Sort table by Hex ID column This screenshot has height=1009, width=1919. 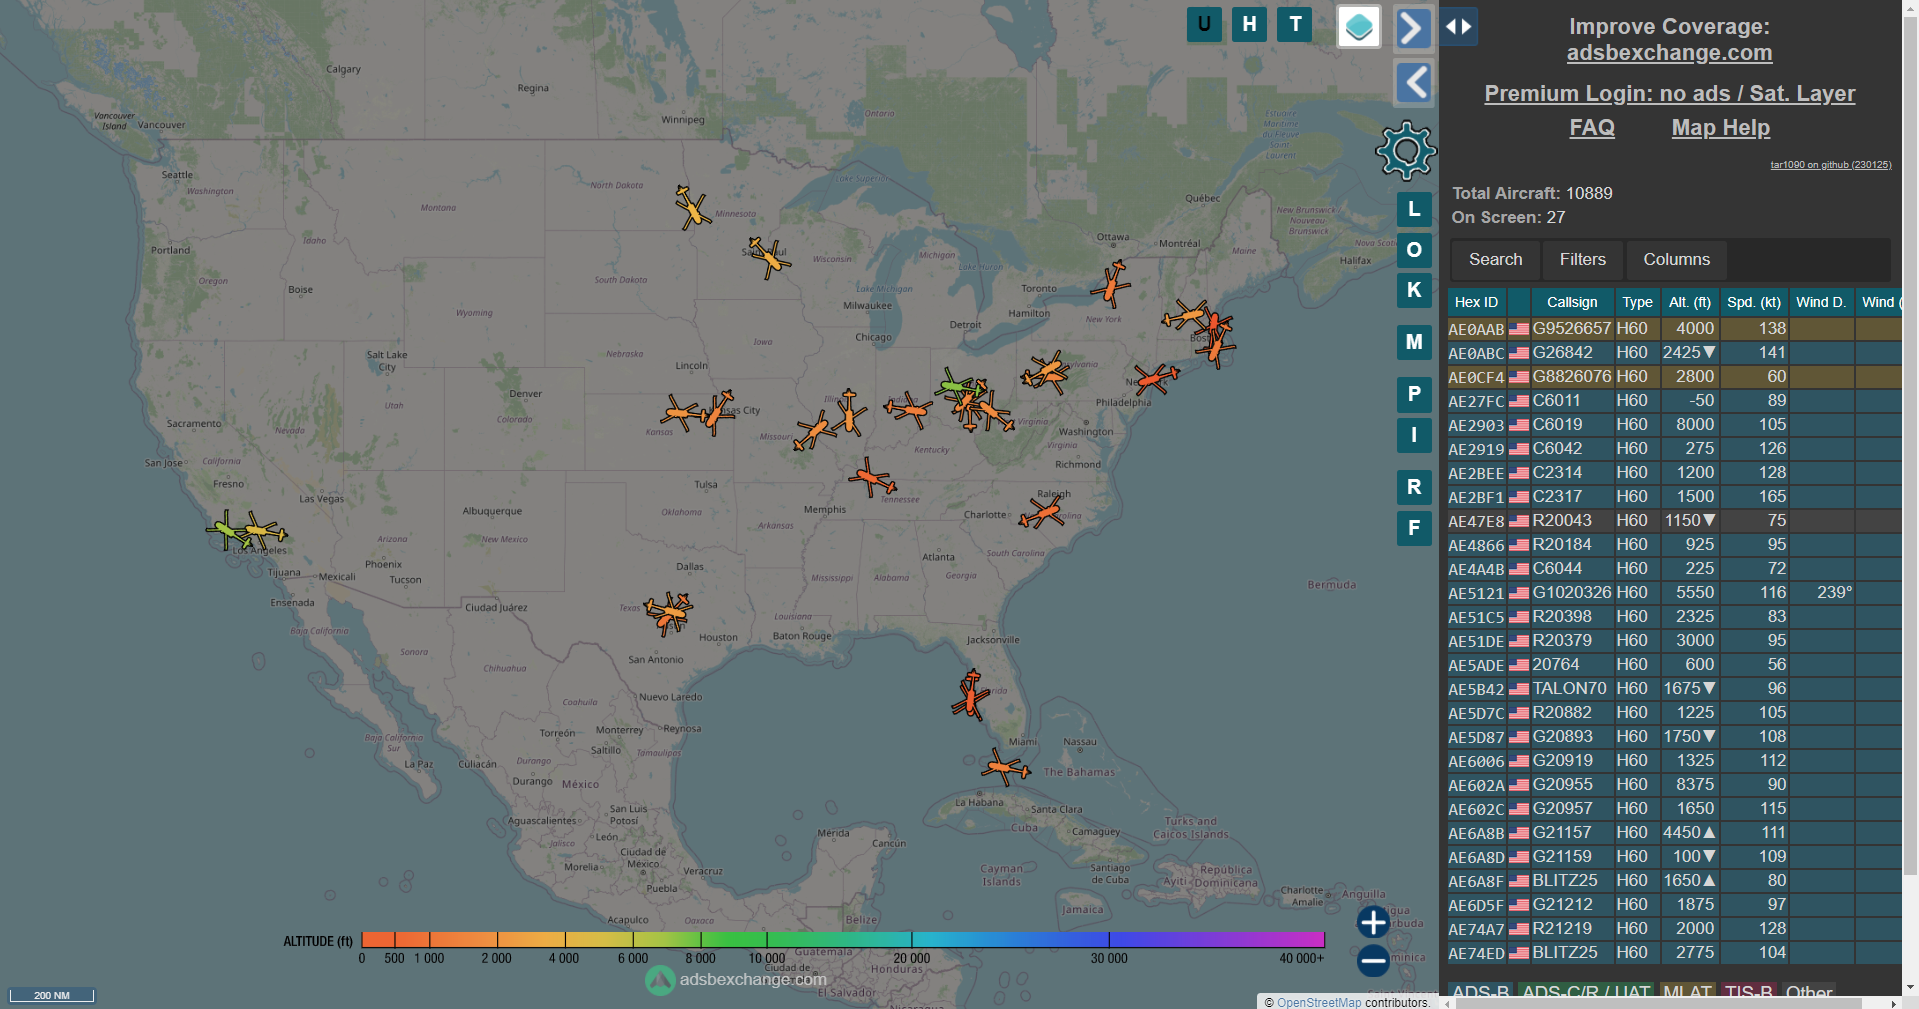[1476, 302]
